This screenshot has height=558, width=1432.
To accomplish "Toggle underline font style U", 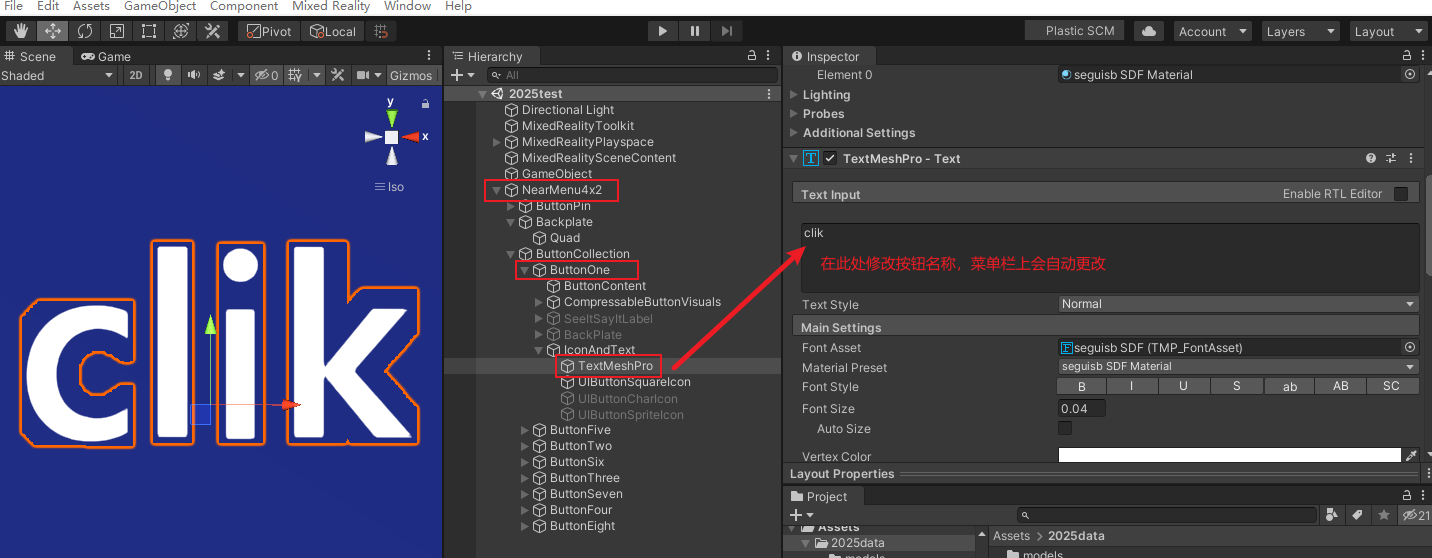I will 1183,386.
